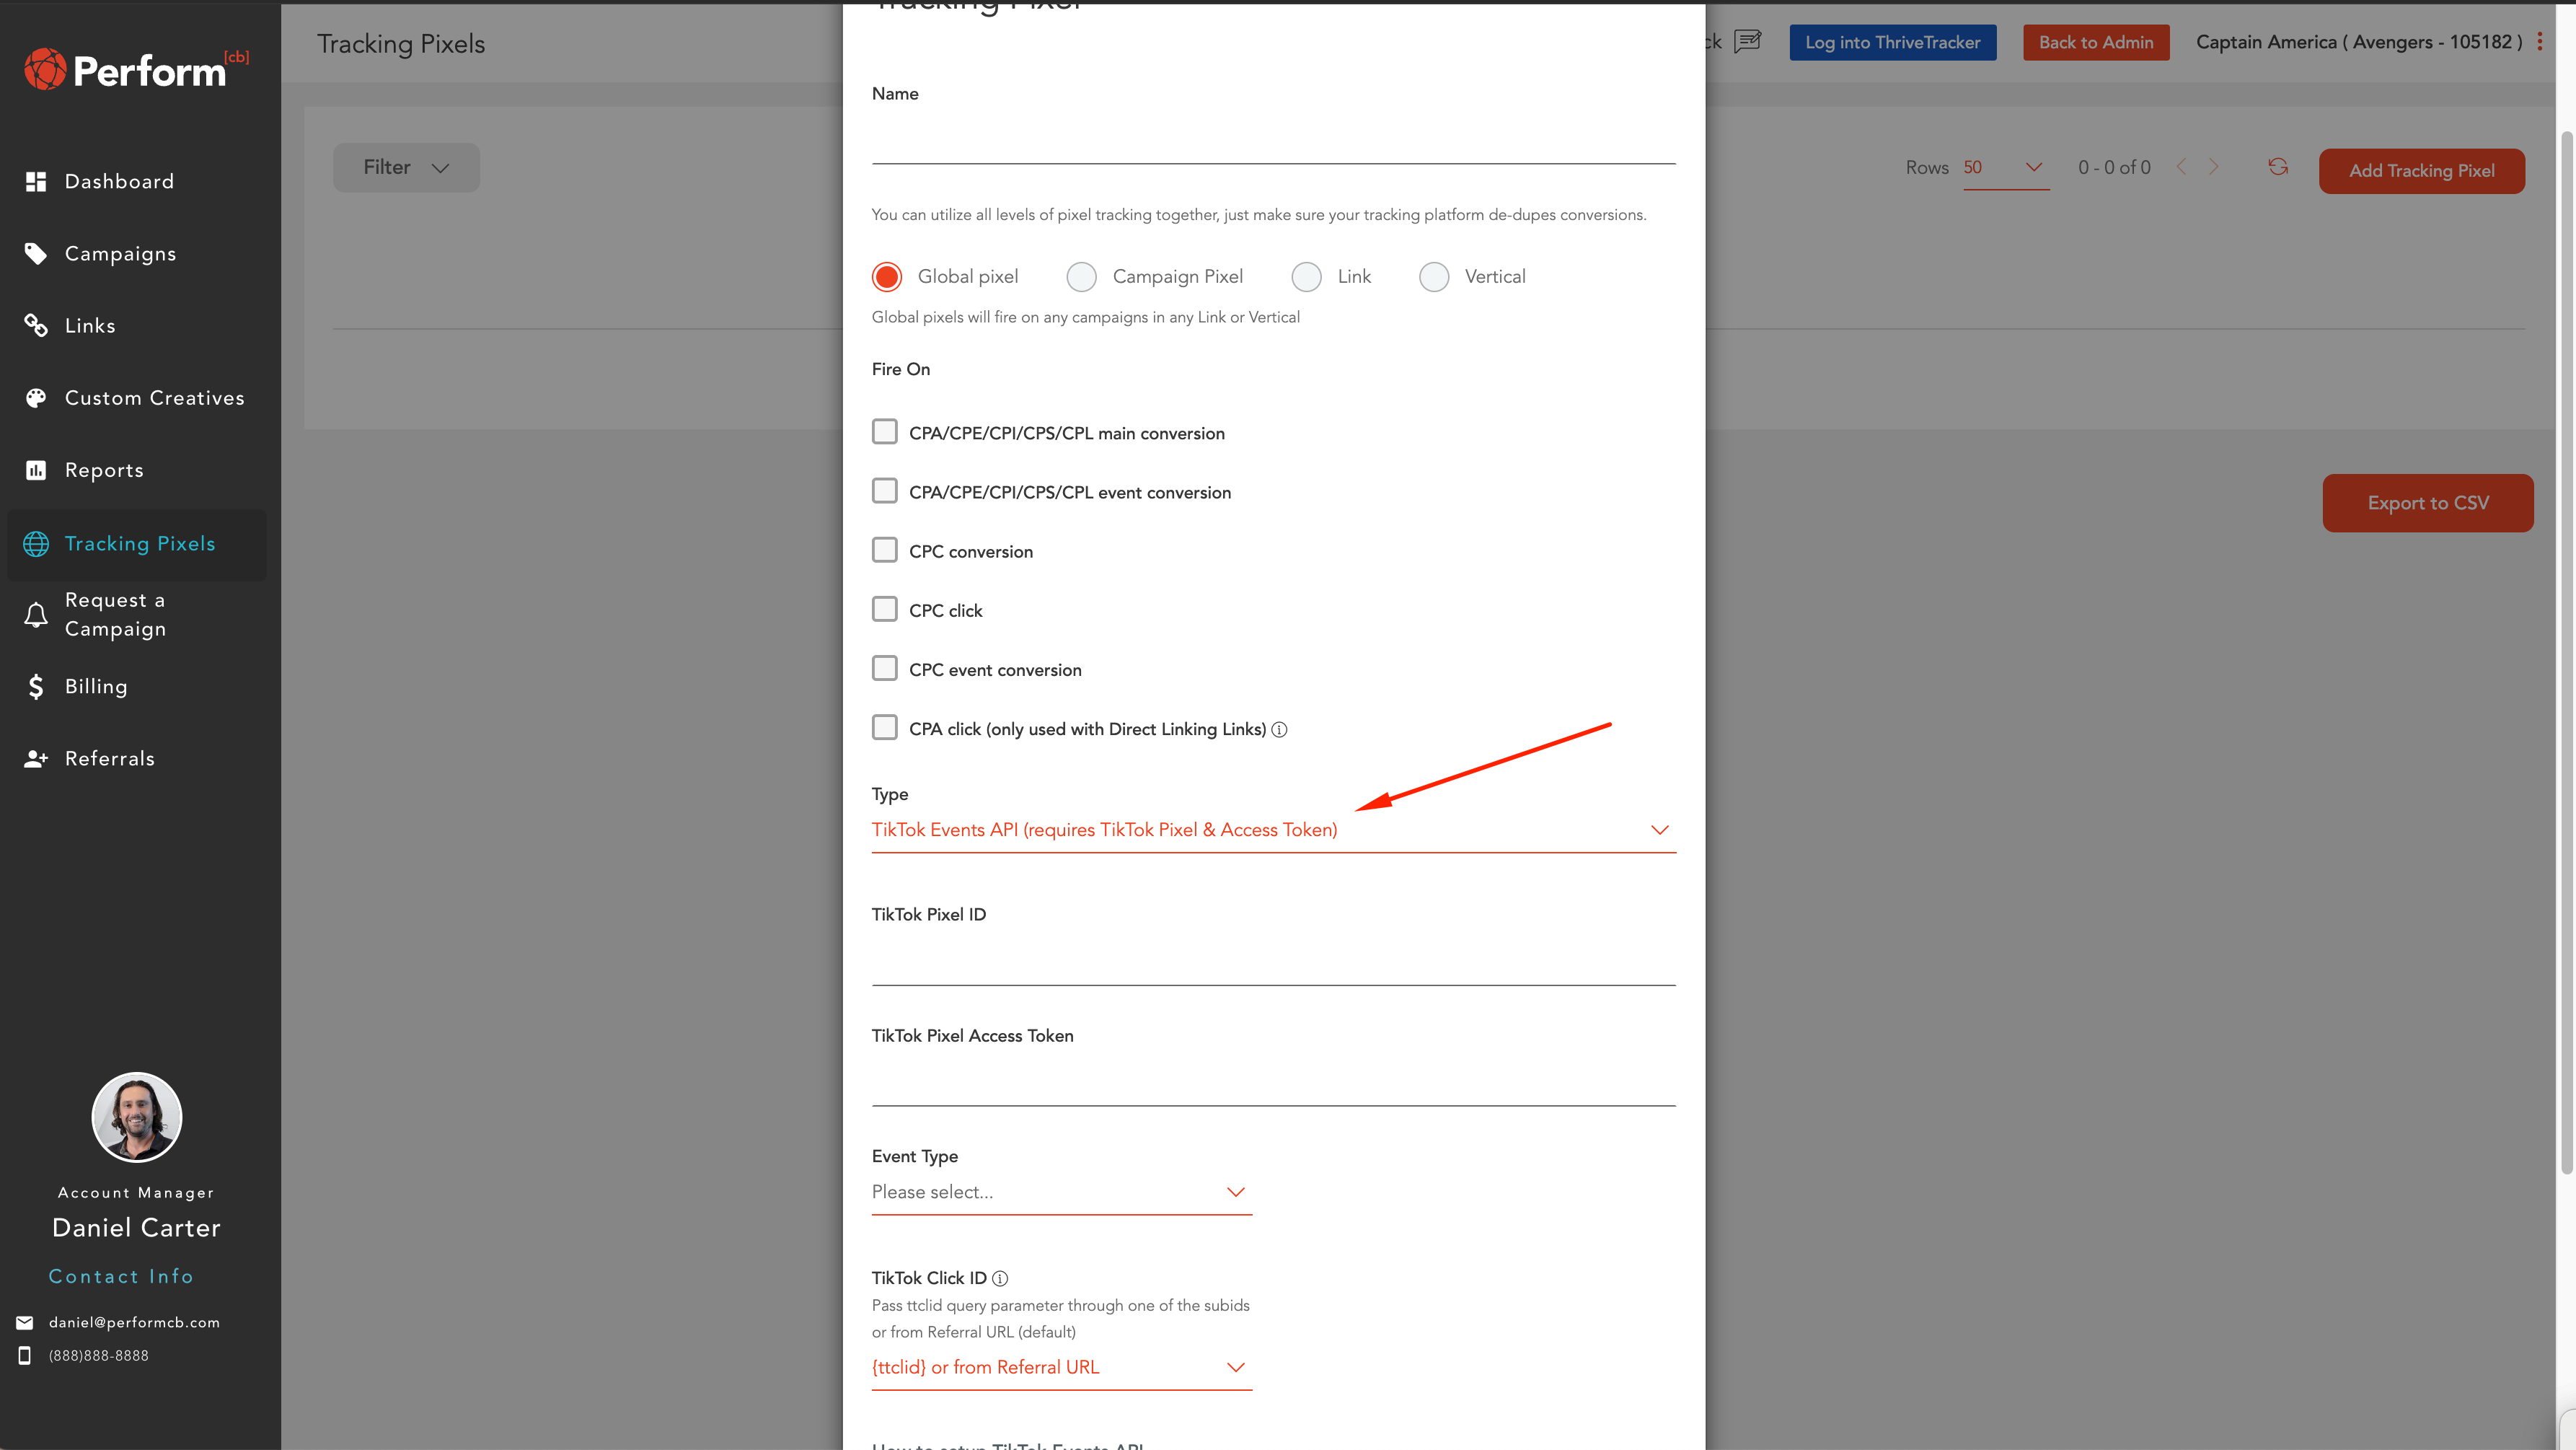Open the TikTok Click ID source dropdown

(x=1061, y=1368)
